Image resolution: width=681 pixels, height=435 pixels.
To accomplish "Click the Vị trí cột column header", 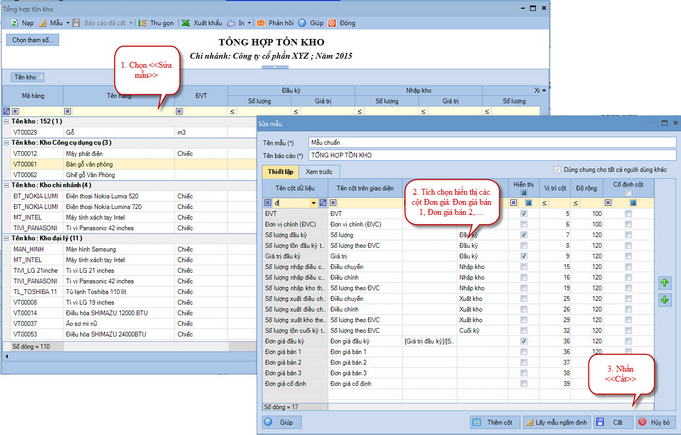I will 555,188.
